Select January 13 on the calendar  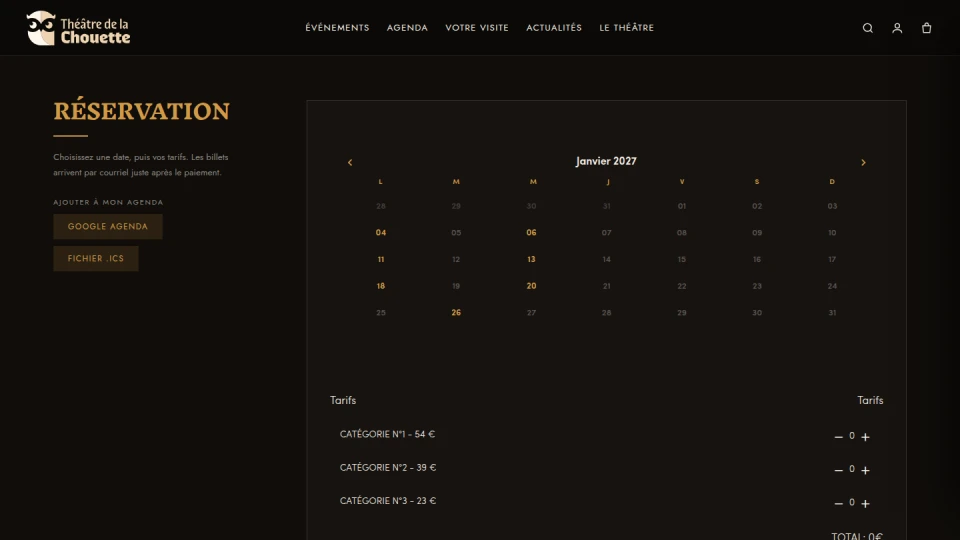(531, 260)
